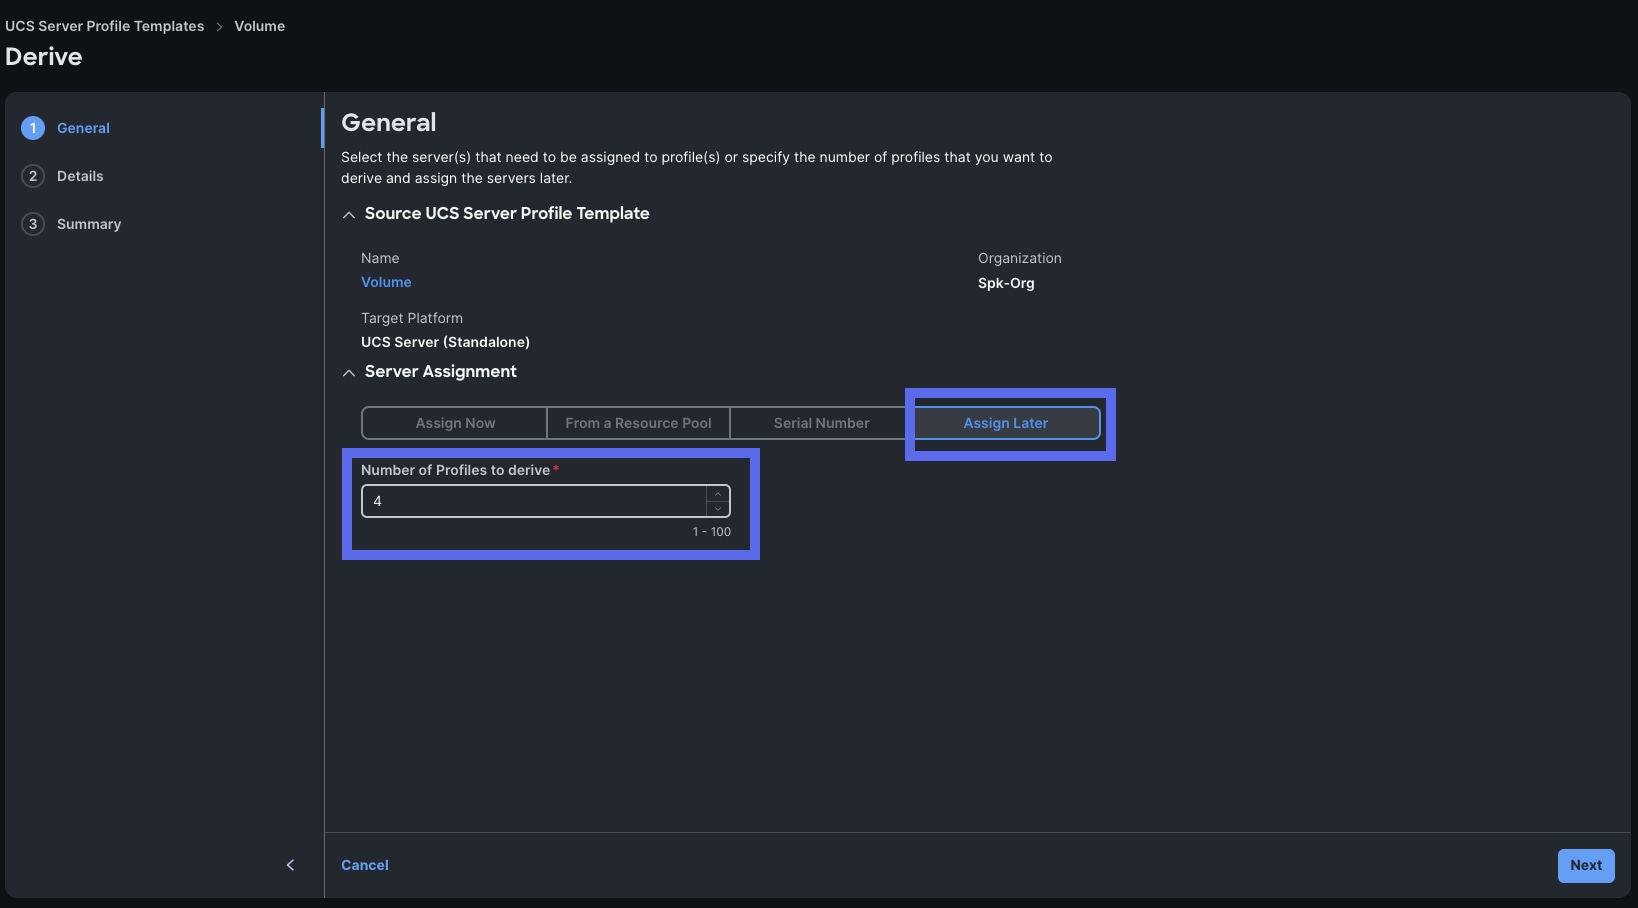The width and height of the screenshot is (1638, 908).
Task: Click step indicator 2 for Details
Action: coord(33,176)
